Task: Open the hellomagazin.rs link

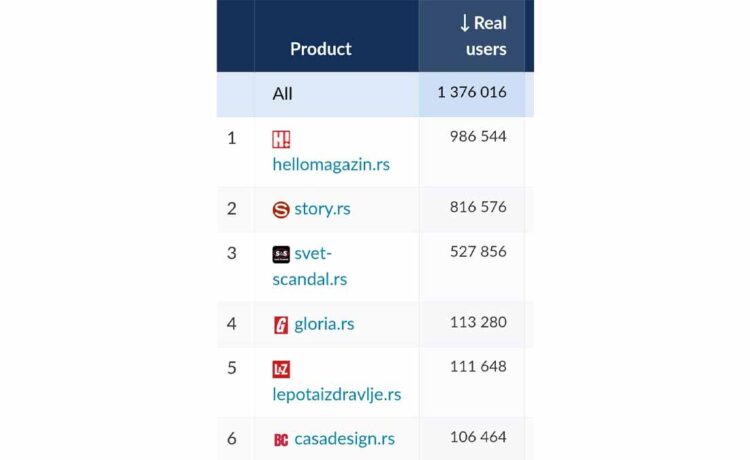Action: pyautogui.click(x=331, y=164)
